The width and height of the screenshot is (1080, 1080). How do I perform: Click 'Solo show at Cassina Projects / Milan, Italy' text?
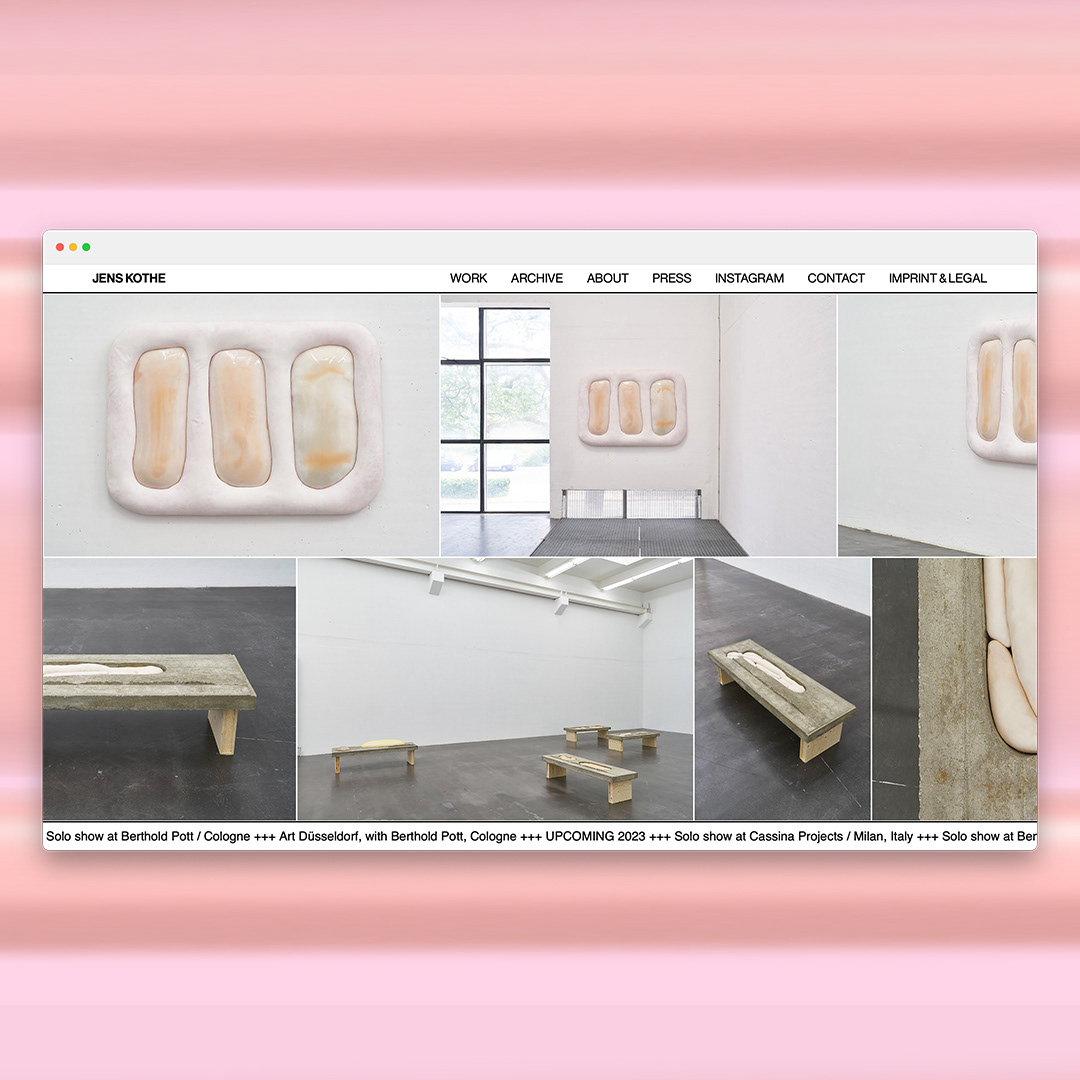click(x=793, y=836)
